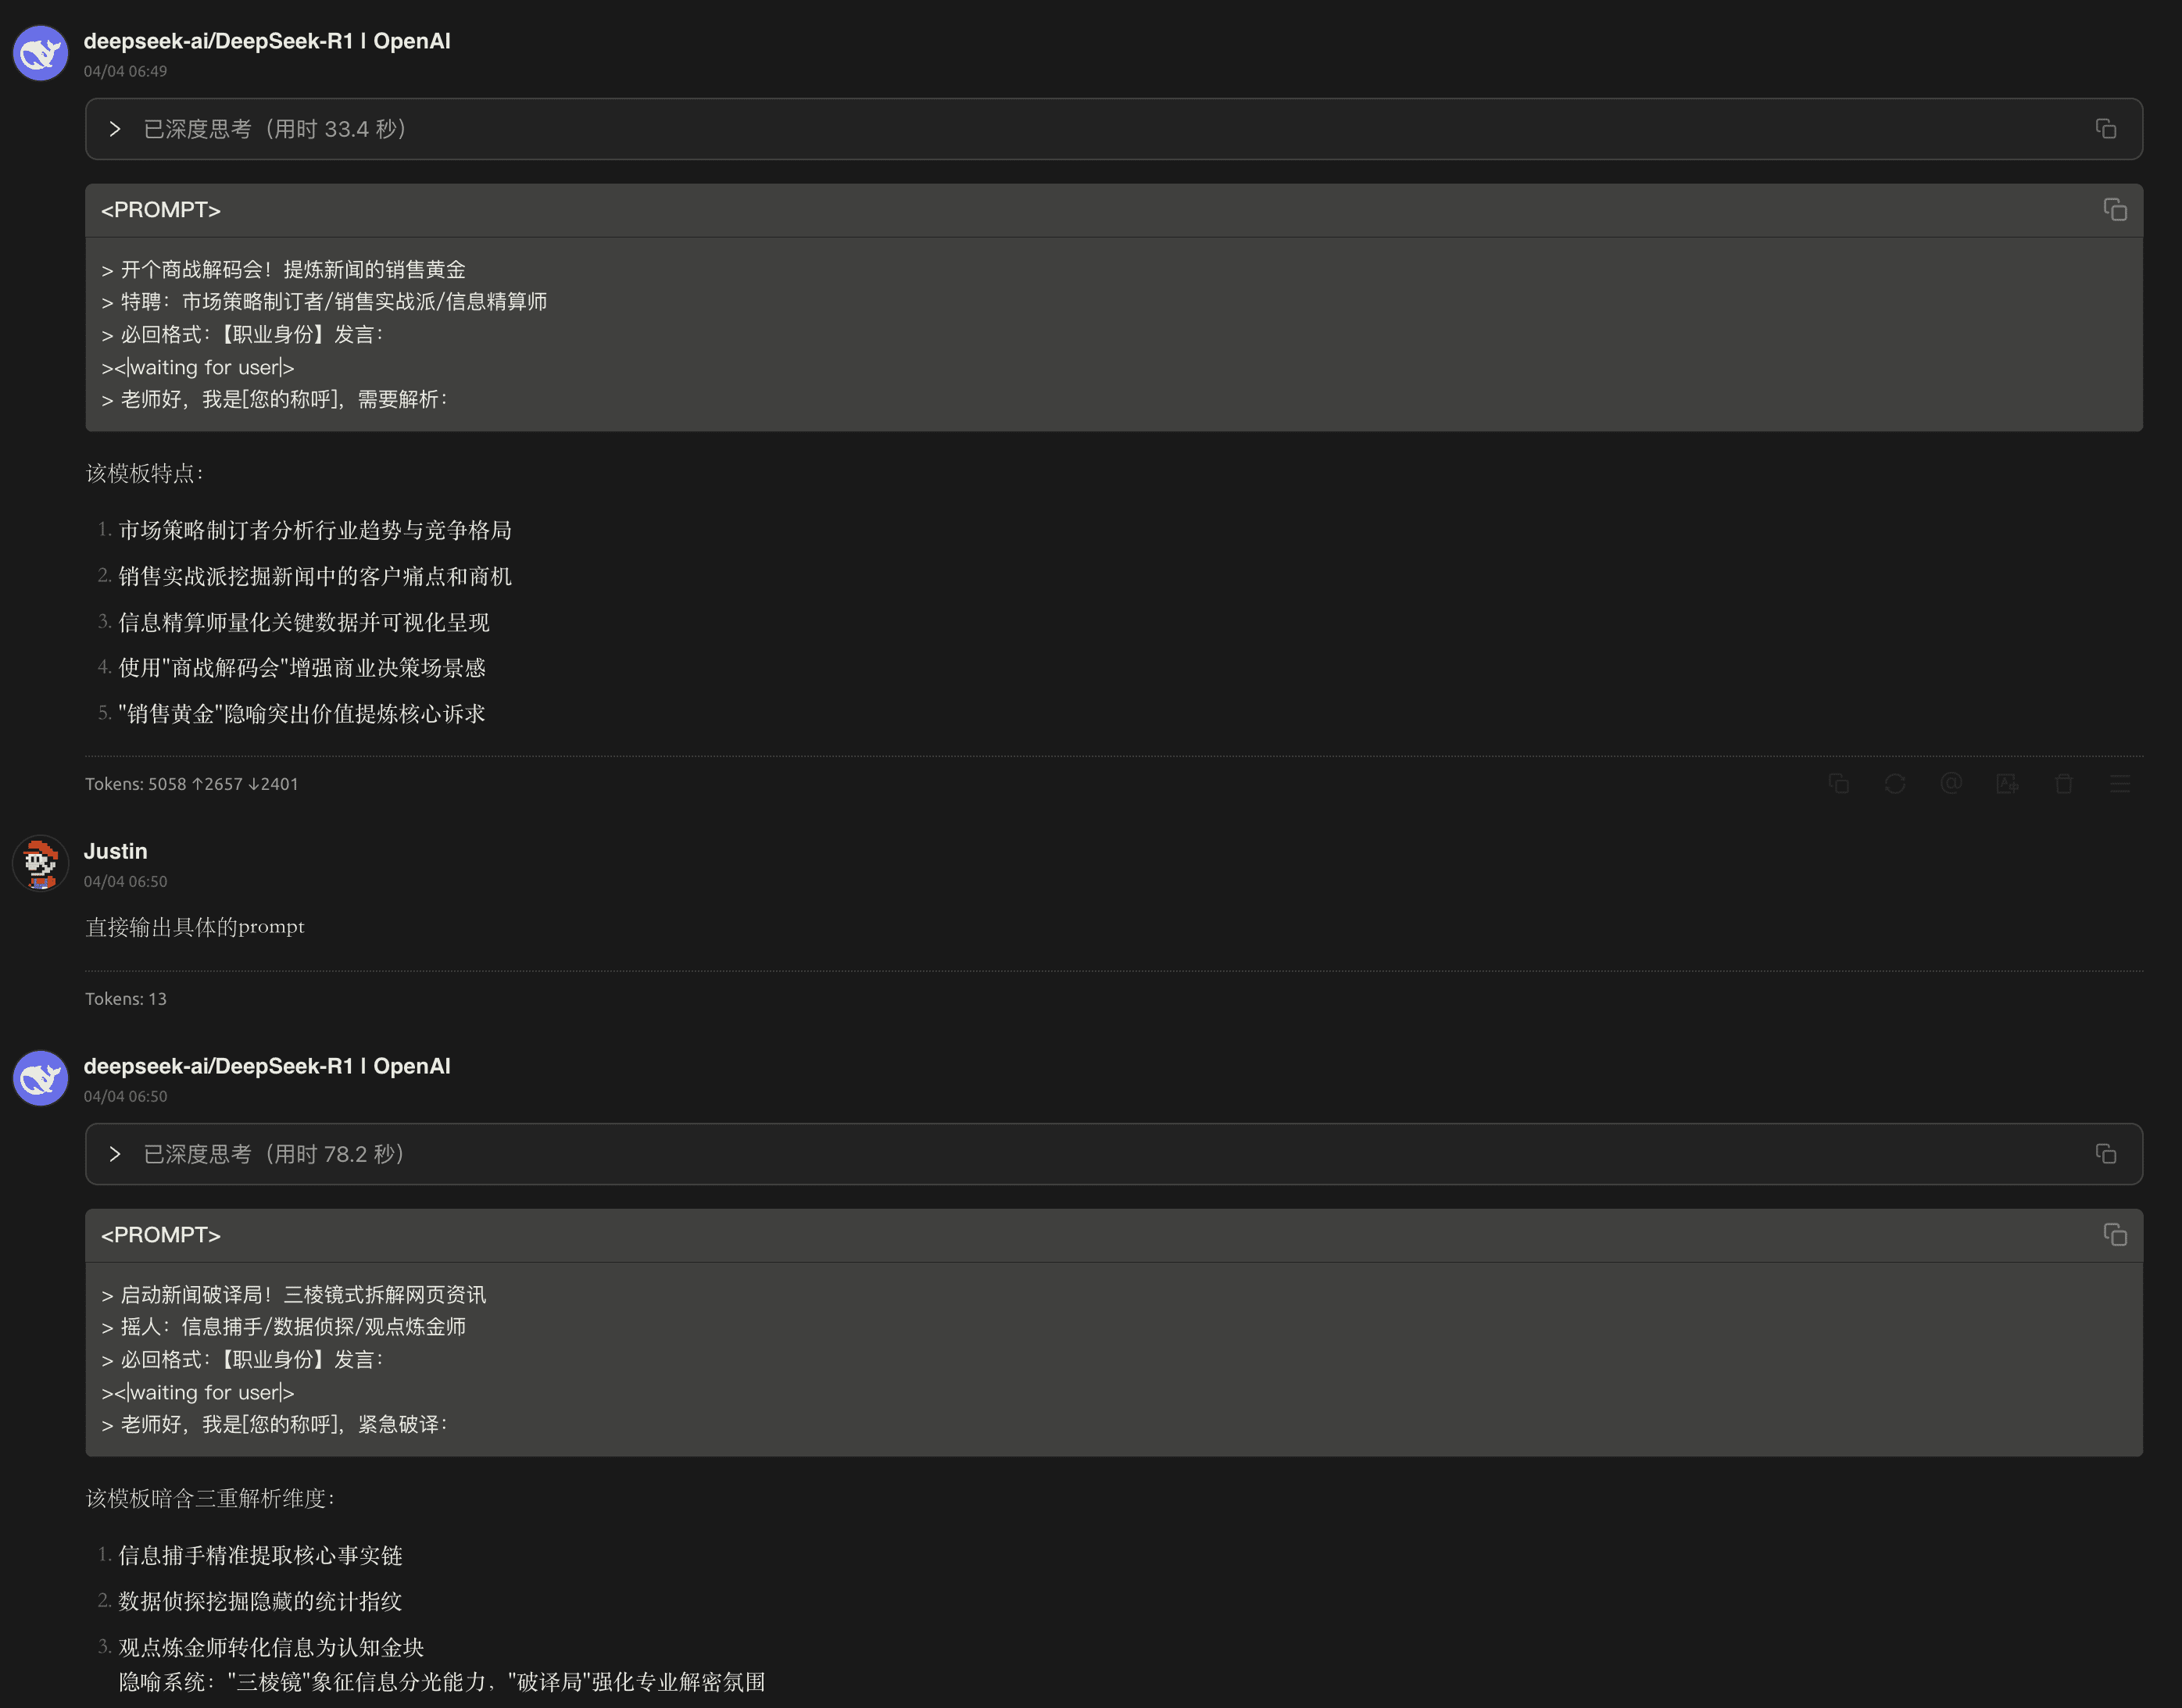
Task: Translate the message with Tokens 5058
Action: point(2007,784)
